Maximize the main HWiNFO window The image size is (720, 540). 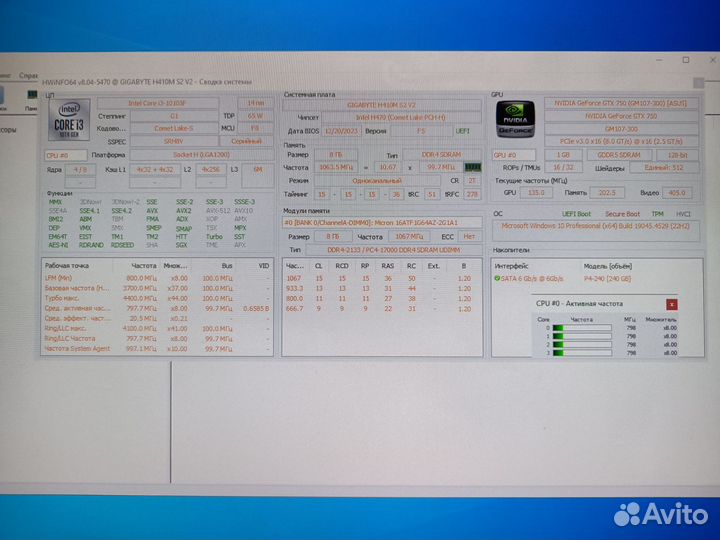pos(686,60)
